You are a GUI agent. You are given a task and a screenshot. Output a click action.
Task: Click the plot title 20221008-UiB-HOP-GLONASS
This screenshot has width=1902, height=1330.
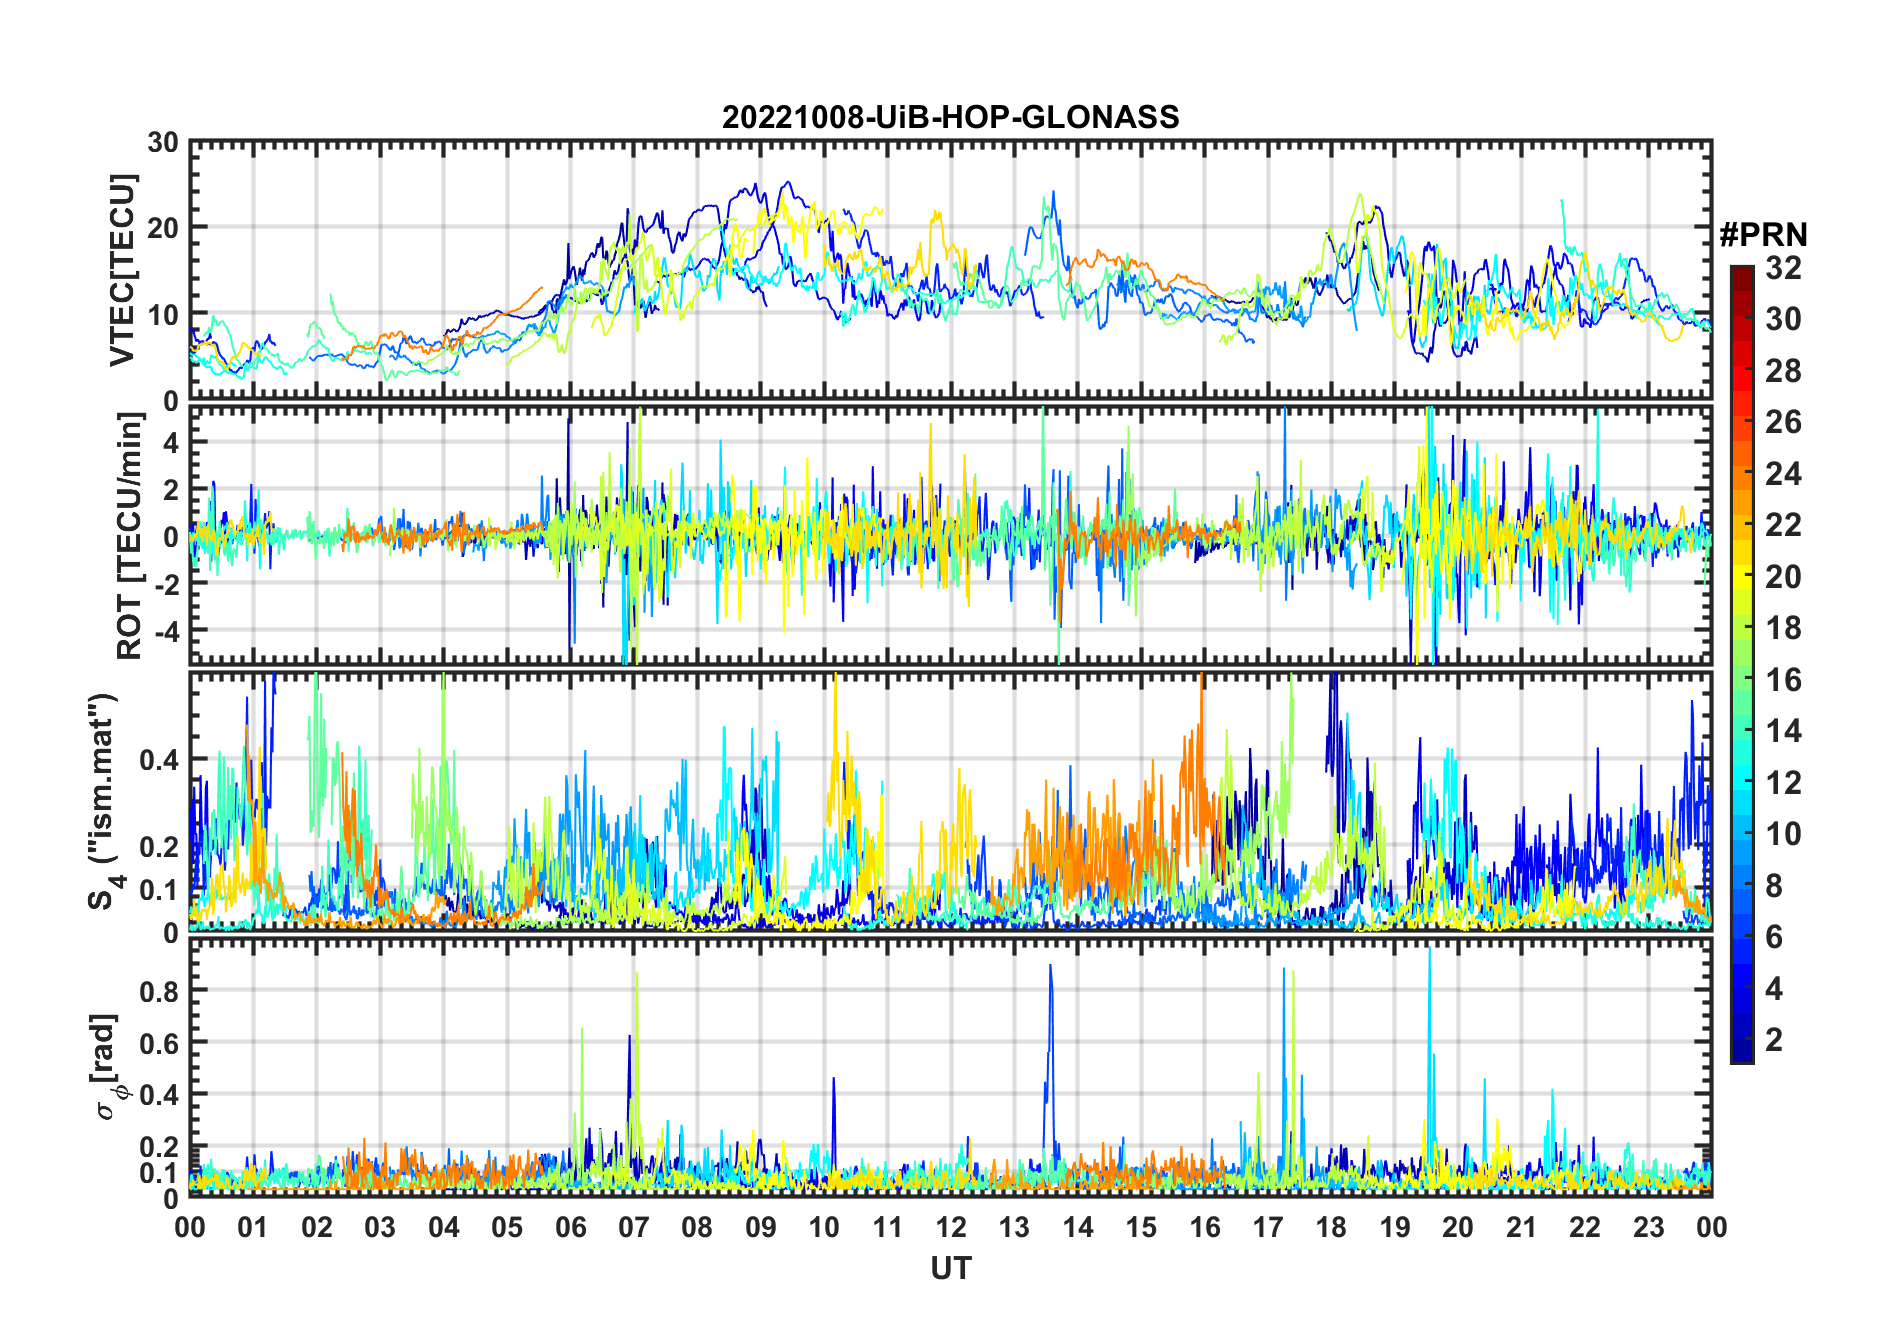coord(950,117)
